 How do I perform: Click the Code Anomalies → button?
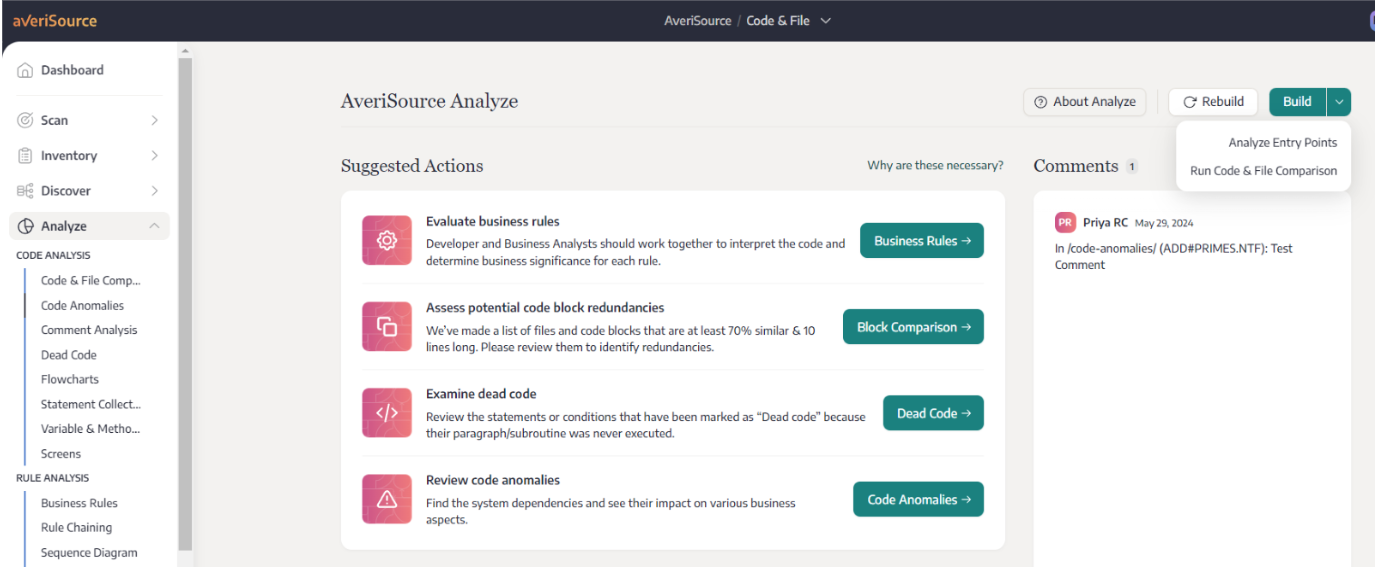918,499
